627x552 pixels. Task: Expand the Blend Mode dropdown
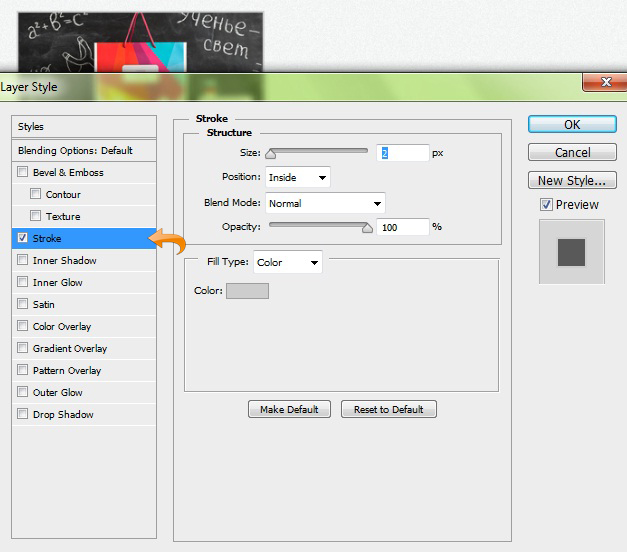(325, 204)
